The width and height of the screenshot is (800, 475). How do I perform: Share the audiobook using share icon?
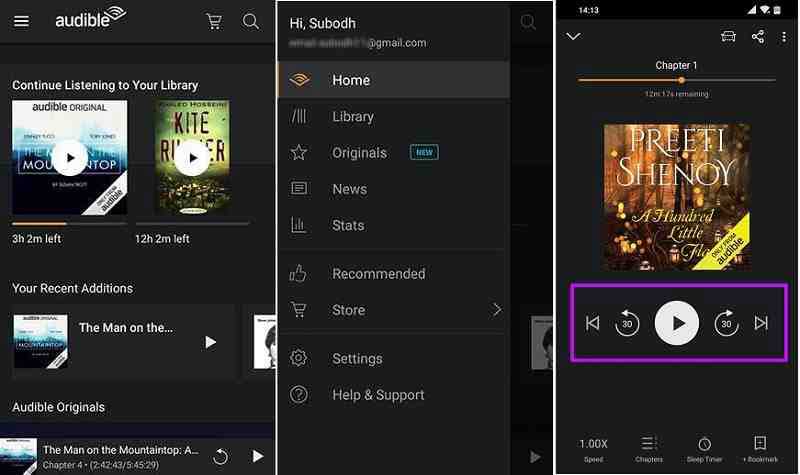757,36
